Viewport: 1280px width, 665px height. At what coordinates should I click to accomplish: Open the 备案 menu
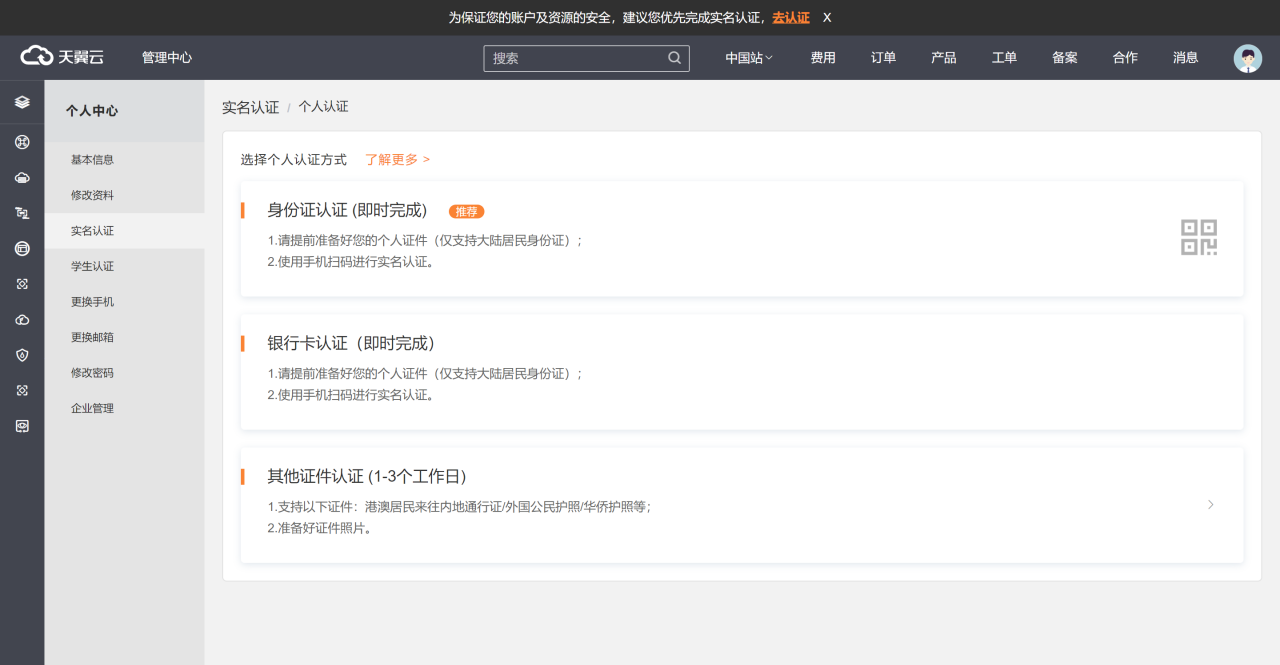pyautogui.click(x=1065, y=58)
